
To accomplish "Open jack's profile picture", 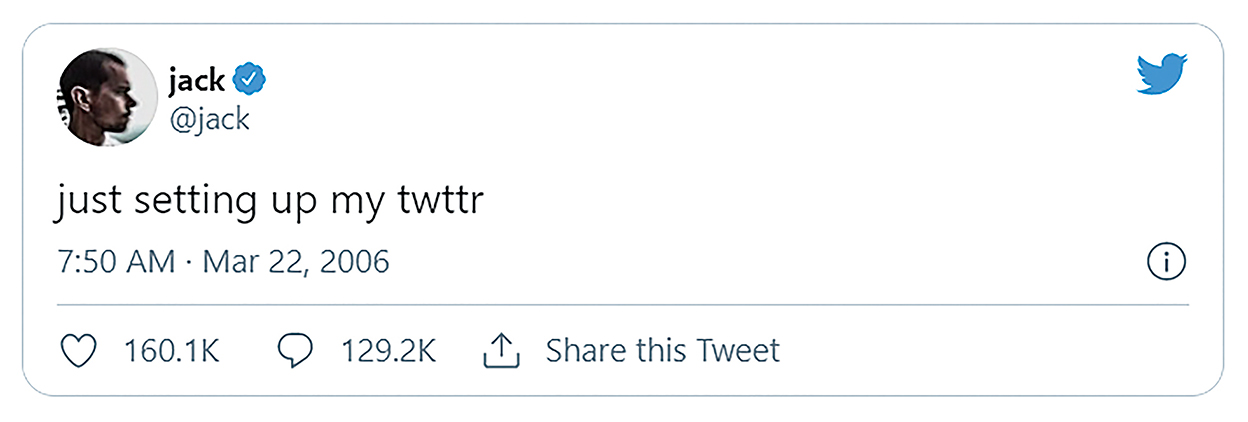I will coord(109,97).
